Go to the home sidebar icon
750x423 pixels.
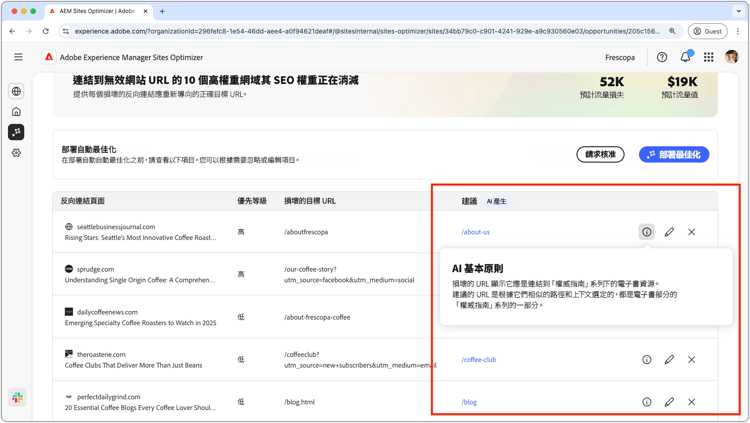(16, 111)
